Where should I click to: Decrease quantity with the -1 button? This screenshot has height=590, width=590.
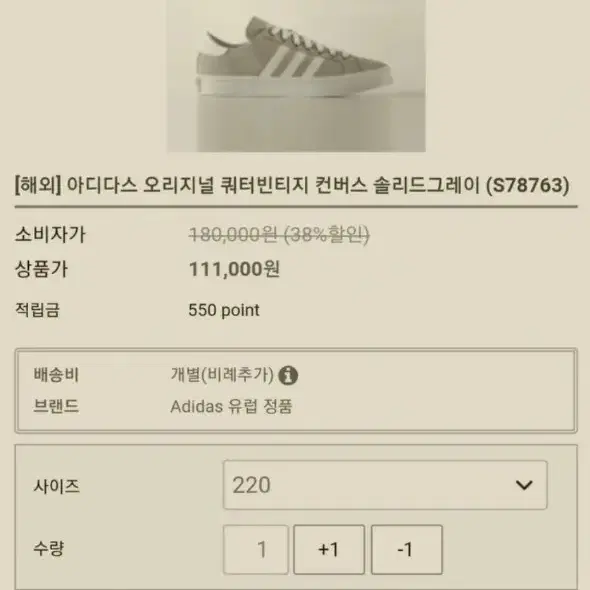(406, 549)
